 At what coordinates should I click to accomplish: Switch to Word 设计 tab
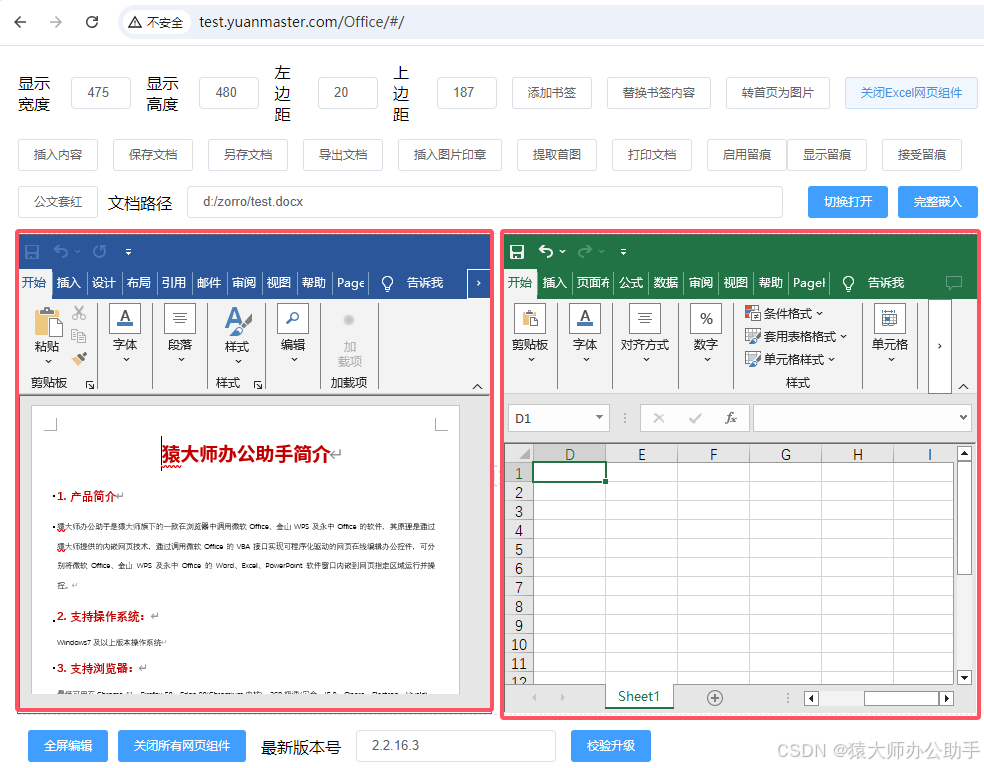104,283
